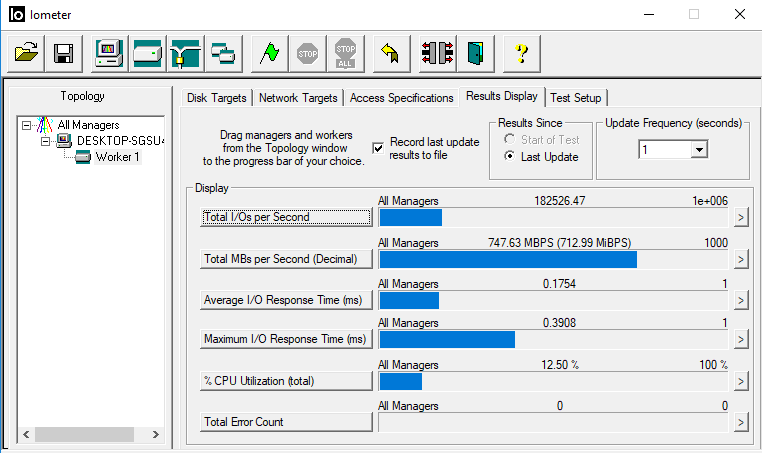Open arrow next to Average I/O Response Time bar
This screenshot has height=453, width=762.
point(741,300)
